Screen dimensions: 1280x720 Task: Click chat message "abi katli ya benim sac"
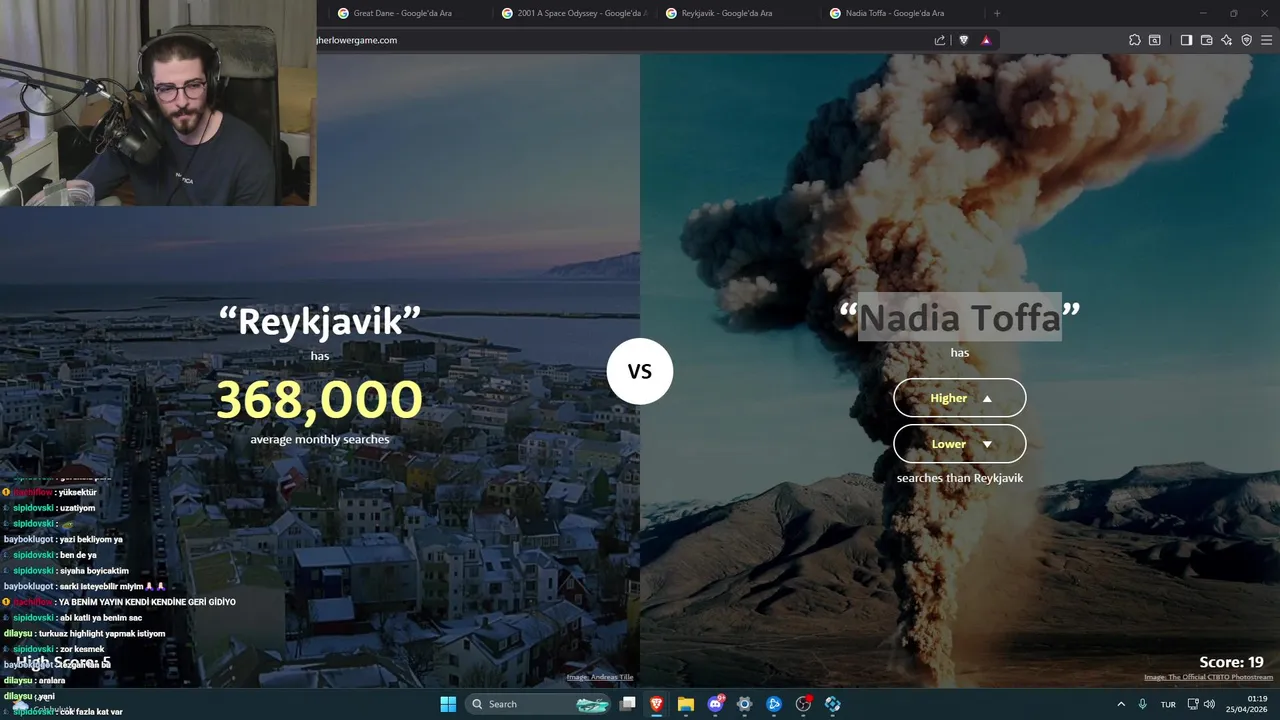click(x=101, y=618)
